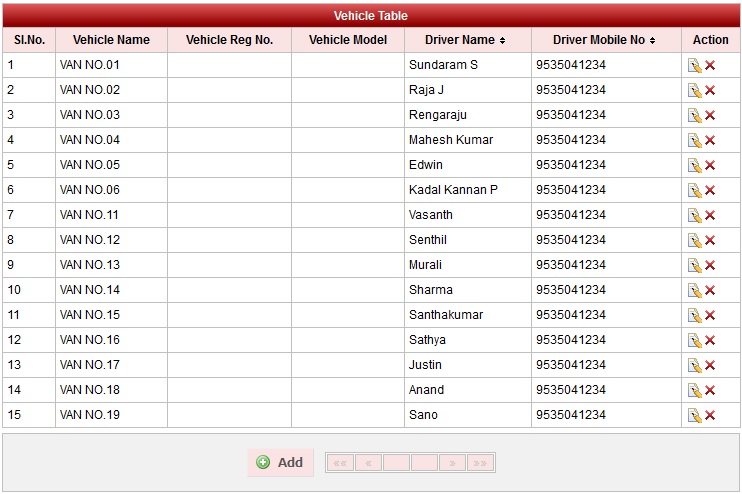
Task: Edit the VAN NO.11 entry
Action: pos(694,215)
